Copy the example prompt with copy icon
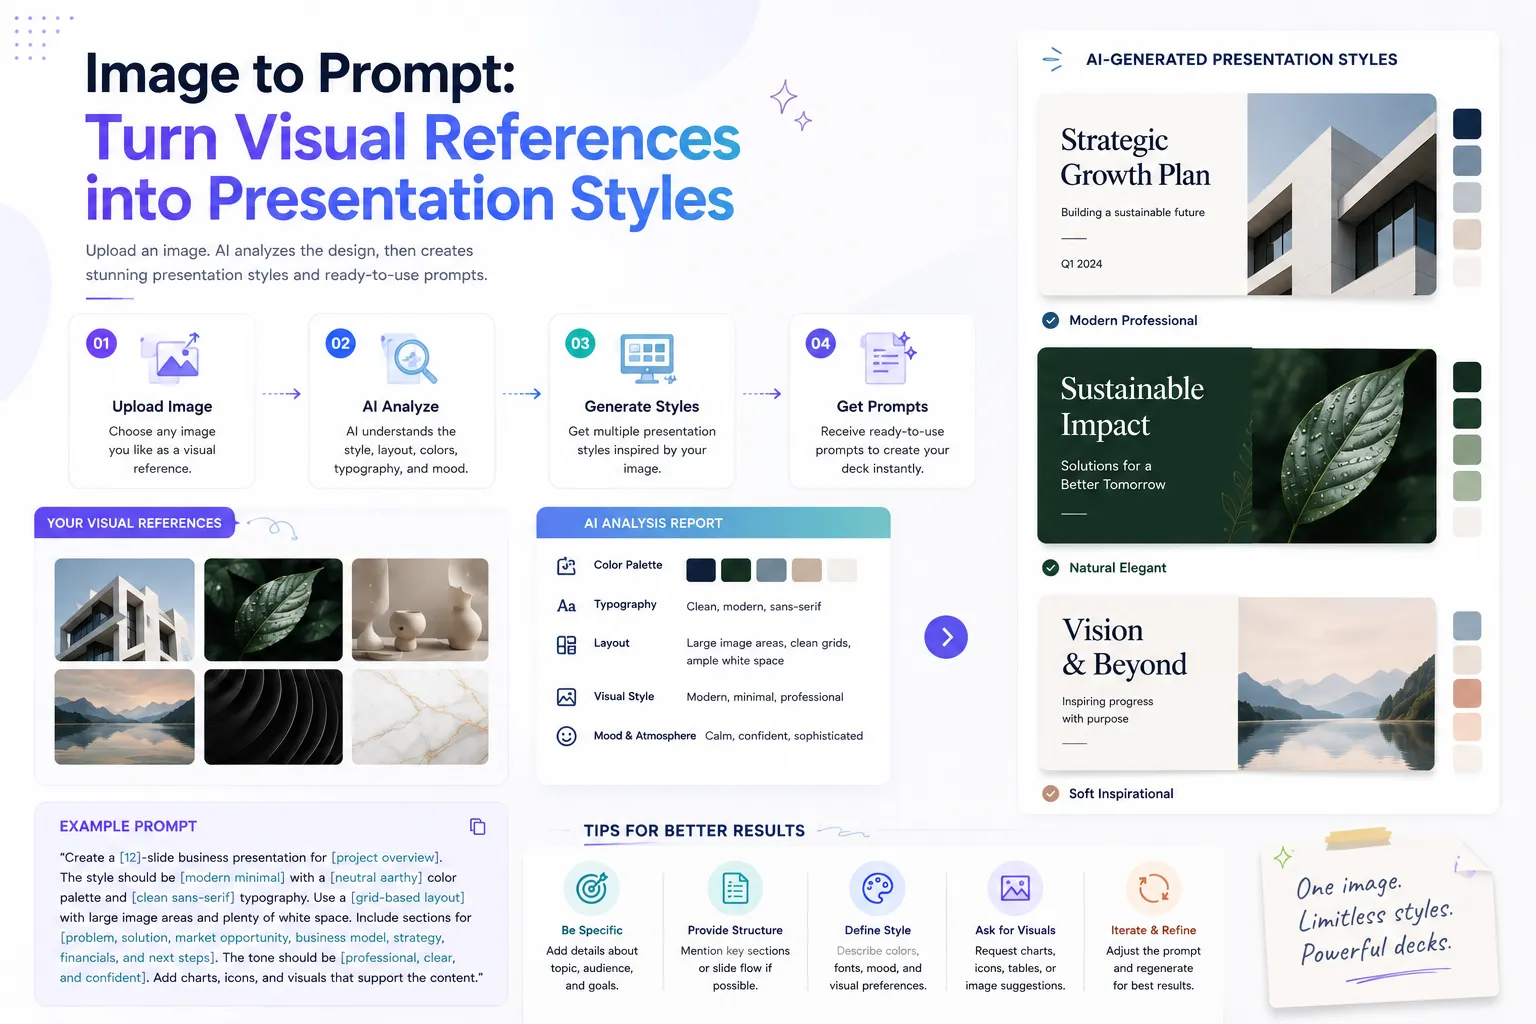The width and height of the screenshot is (1536, 1024). click(478, 827)
